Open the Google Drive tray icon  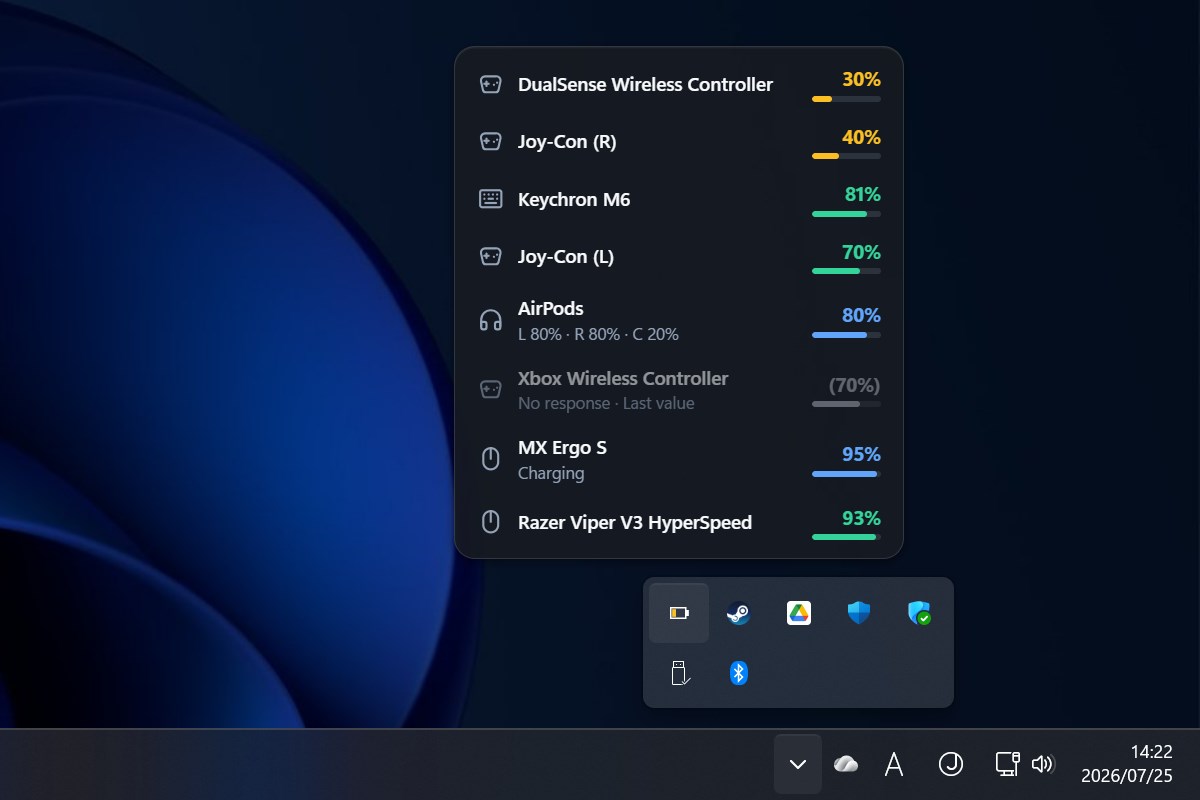click(x=798, y=613)
